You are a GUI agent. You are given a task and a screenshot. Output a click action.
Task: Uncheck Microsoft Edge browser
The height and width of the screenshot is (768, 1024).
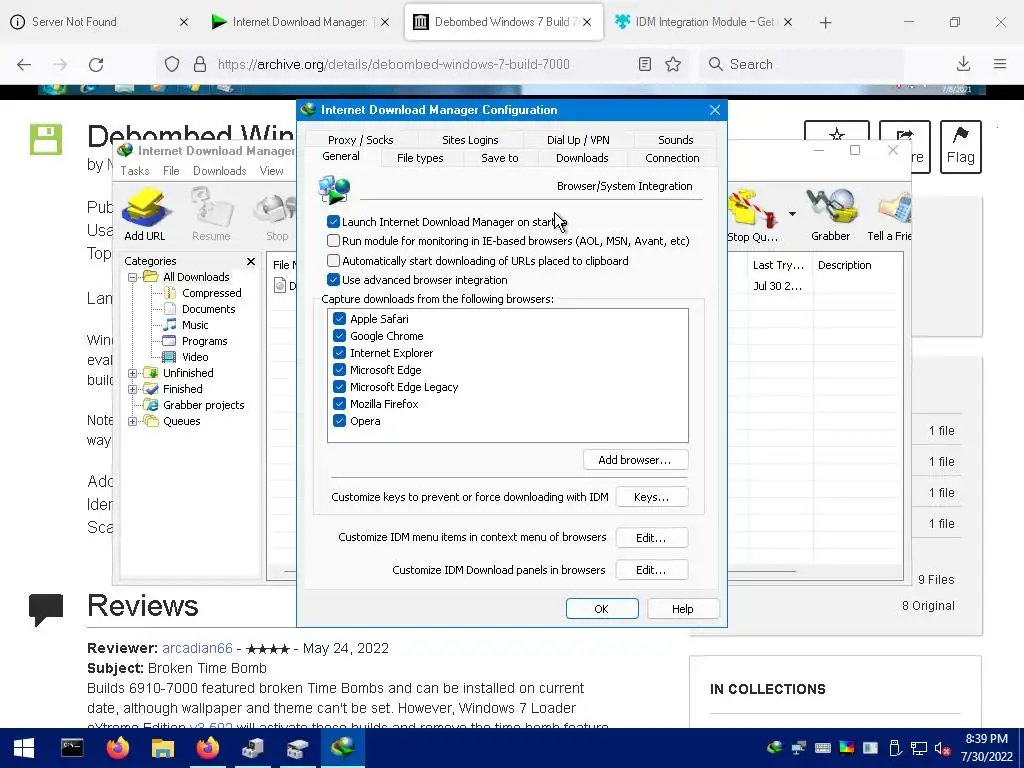coord(339,370)
